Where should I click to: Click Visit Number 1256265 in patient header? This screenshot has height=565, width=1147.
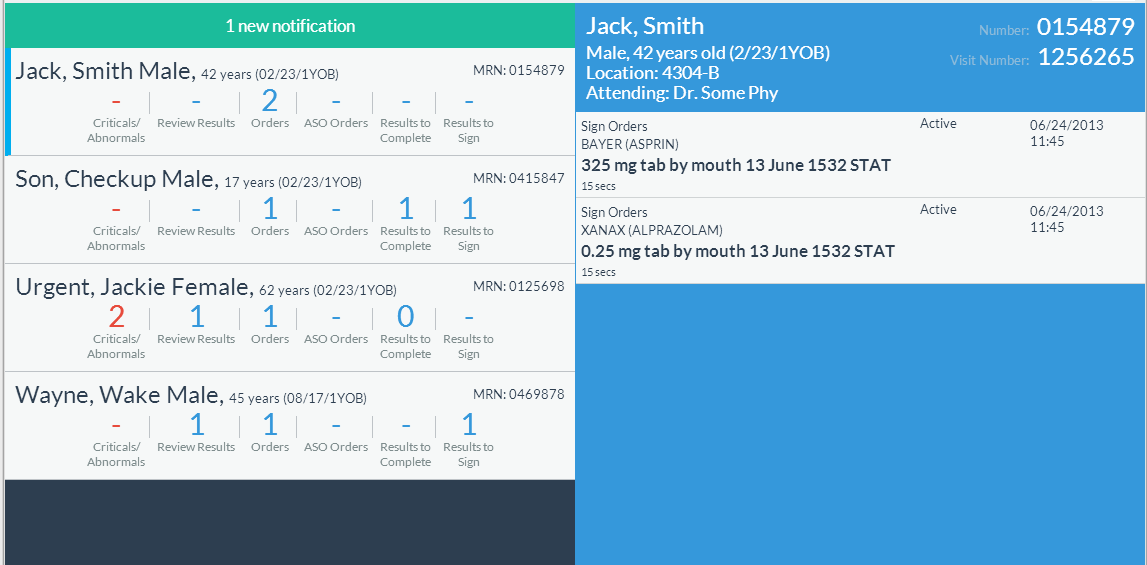pyautogui.click(x=1085, y=57)
